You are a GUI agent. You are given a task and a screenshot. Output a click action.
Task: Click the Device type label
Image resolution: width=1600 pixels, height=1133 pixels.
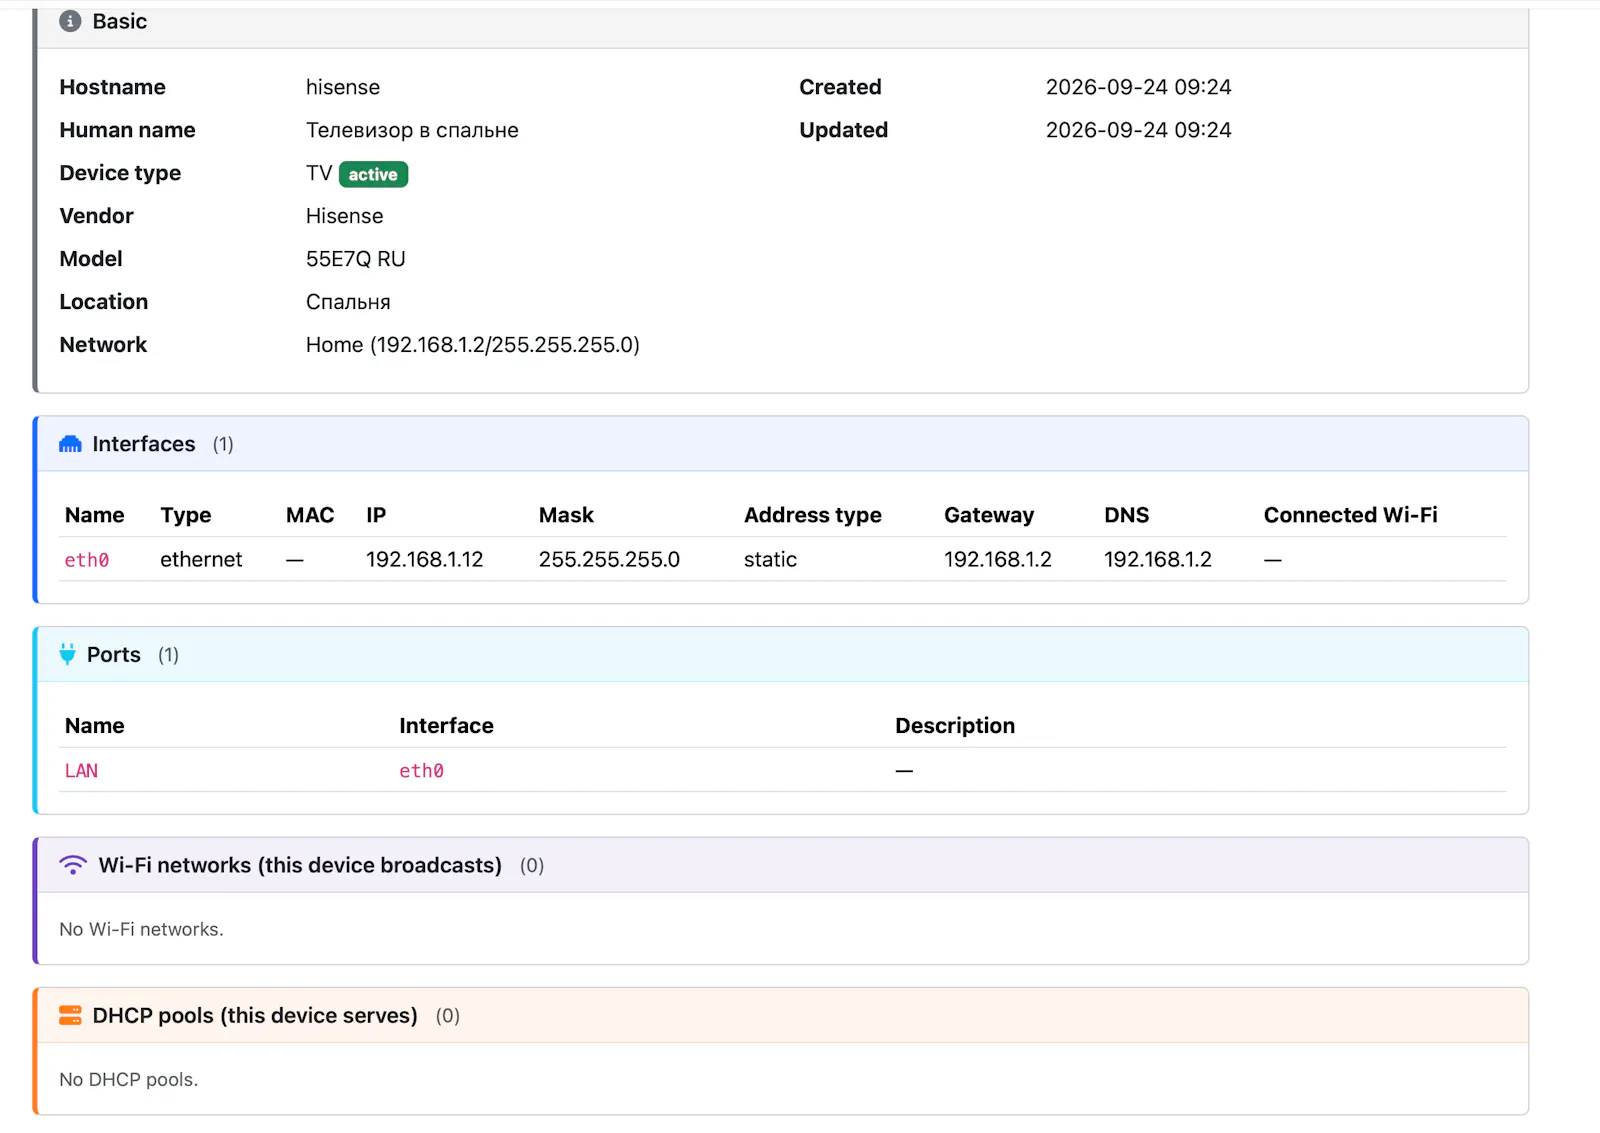click(x=120, y=173)
